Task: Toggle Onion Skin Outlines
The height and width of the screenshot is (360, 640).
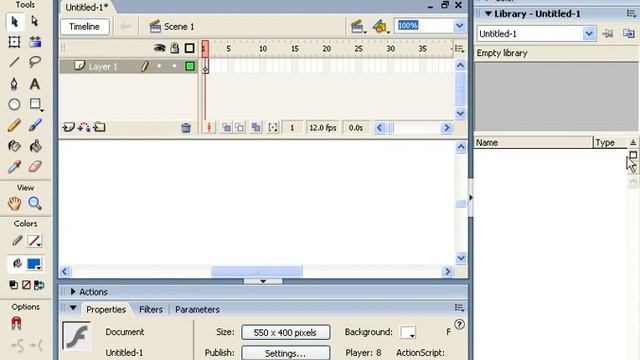Action: click(x=240, y=128)
